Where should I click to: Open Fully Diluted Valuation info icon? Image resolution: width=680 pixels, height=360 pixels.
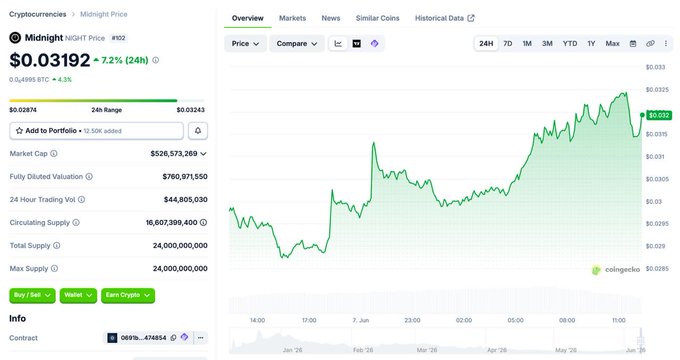[x=89, y=177]
